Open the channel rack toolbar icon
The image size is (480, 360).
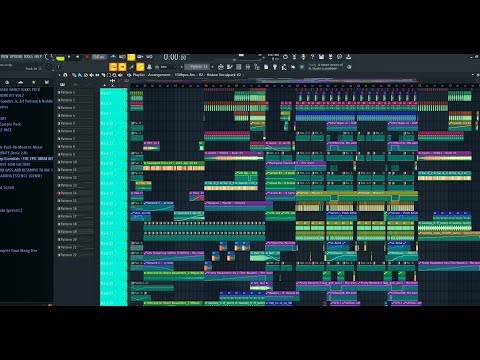tap(239, 67)
